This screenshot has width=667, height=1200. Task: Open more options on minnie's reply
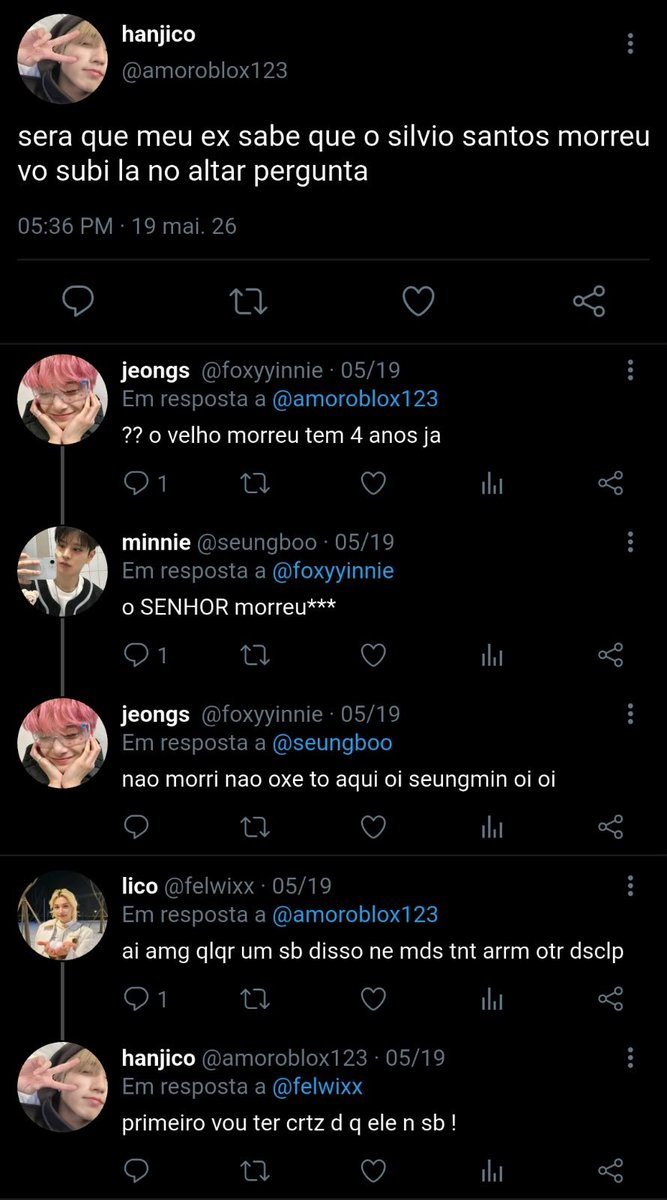click(630, 542)
